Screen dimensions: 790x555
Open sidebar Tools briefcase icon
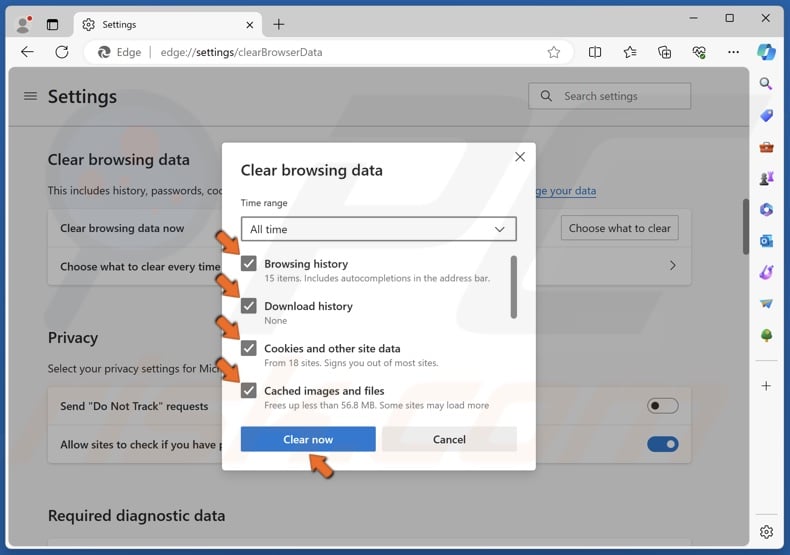(766, 147)
